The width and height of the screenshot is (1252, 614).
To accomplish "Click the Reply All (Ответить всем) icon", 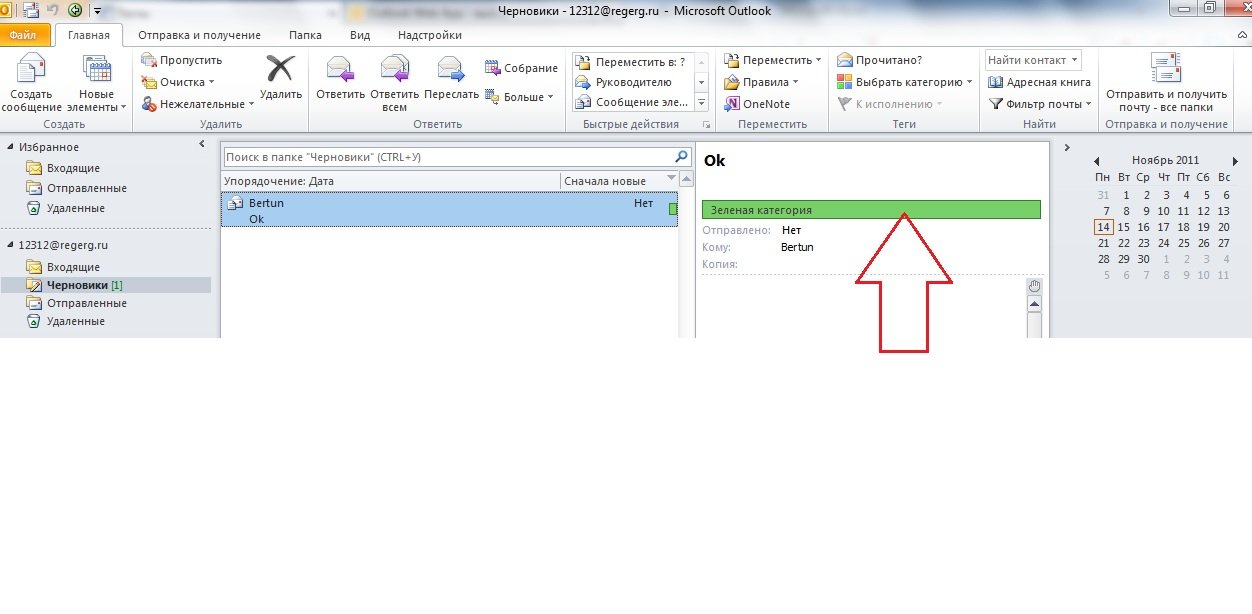I will pos(395,70).
